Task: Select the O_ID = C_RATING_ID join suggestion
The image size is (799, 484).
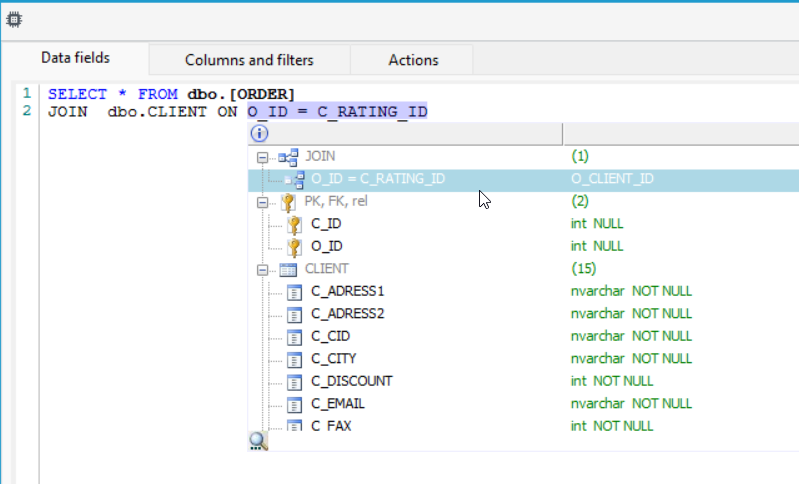Action: point(523,179)
